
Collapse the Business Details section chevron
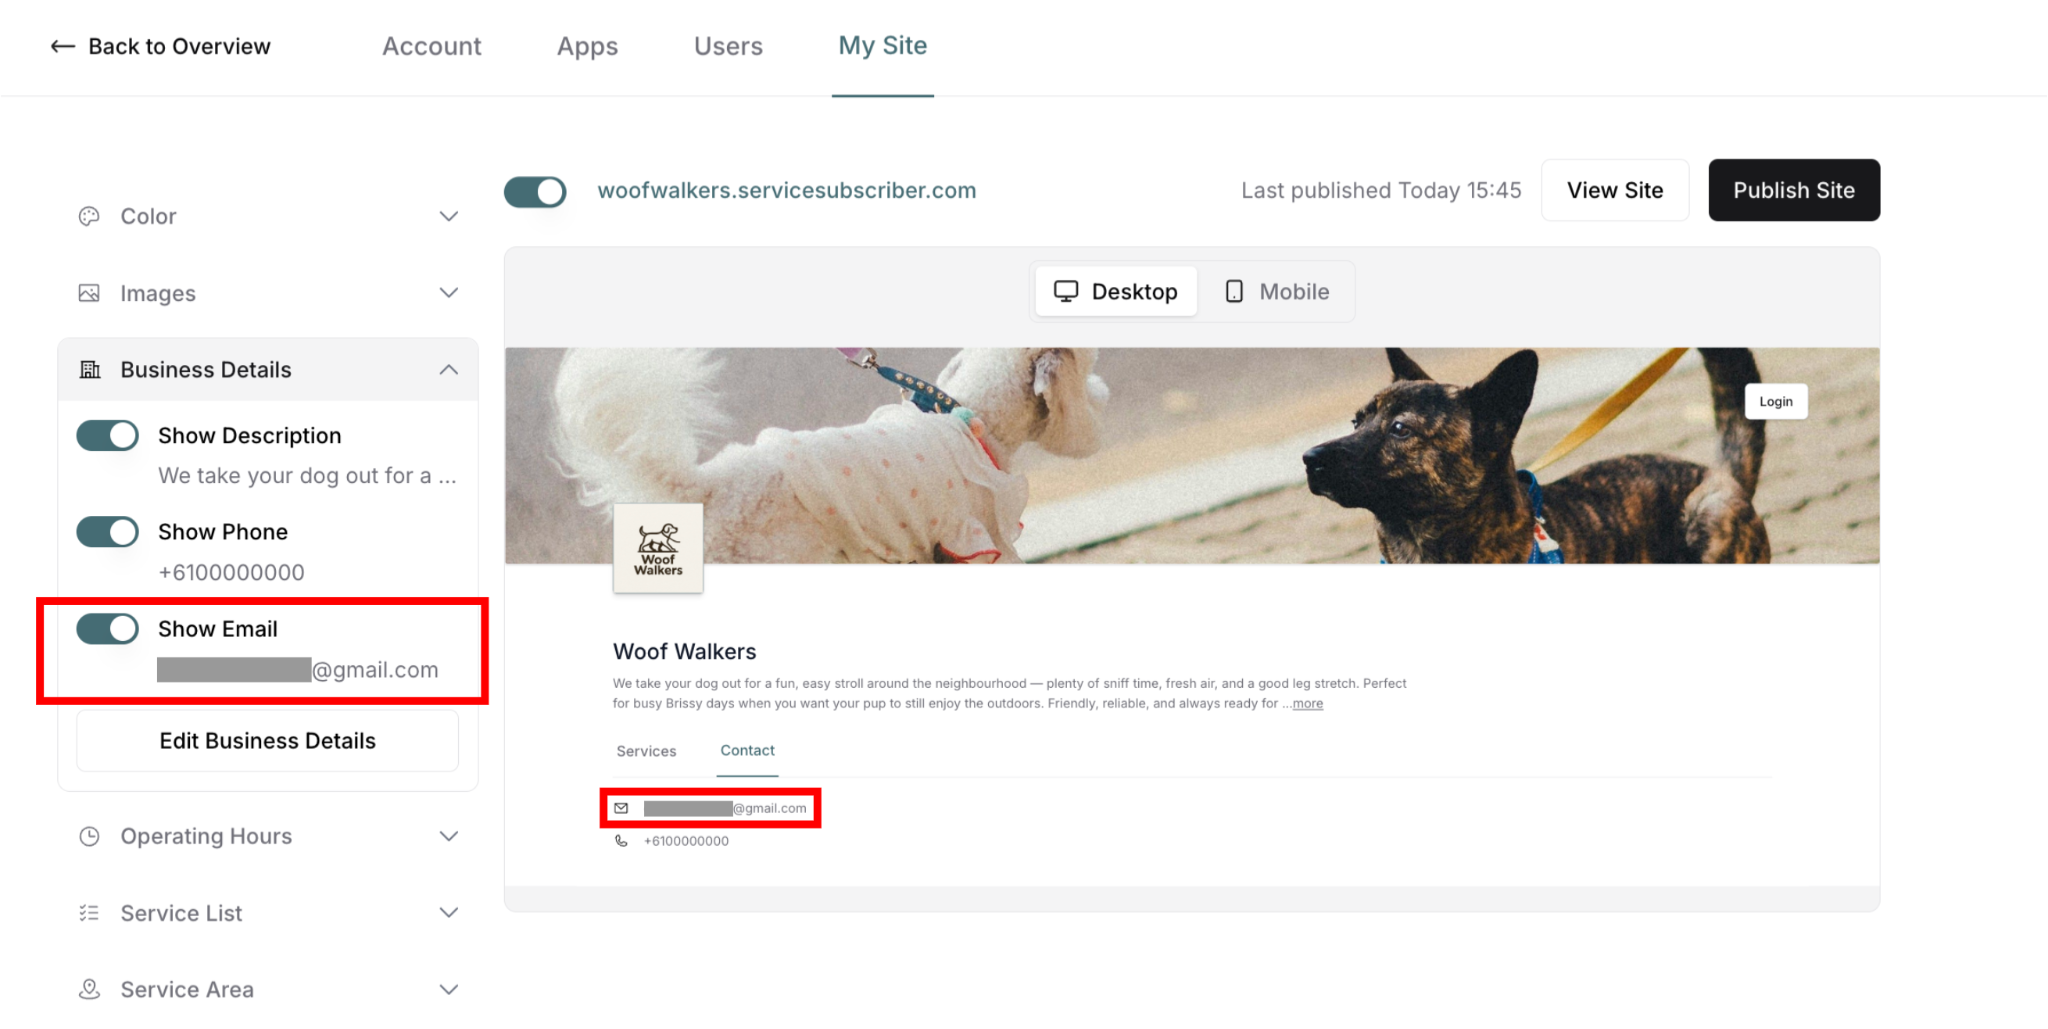coord(449,370)
